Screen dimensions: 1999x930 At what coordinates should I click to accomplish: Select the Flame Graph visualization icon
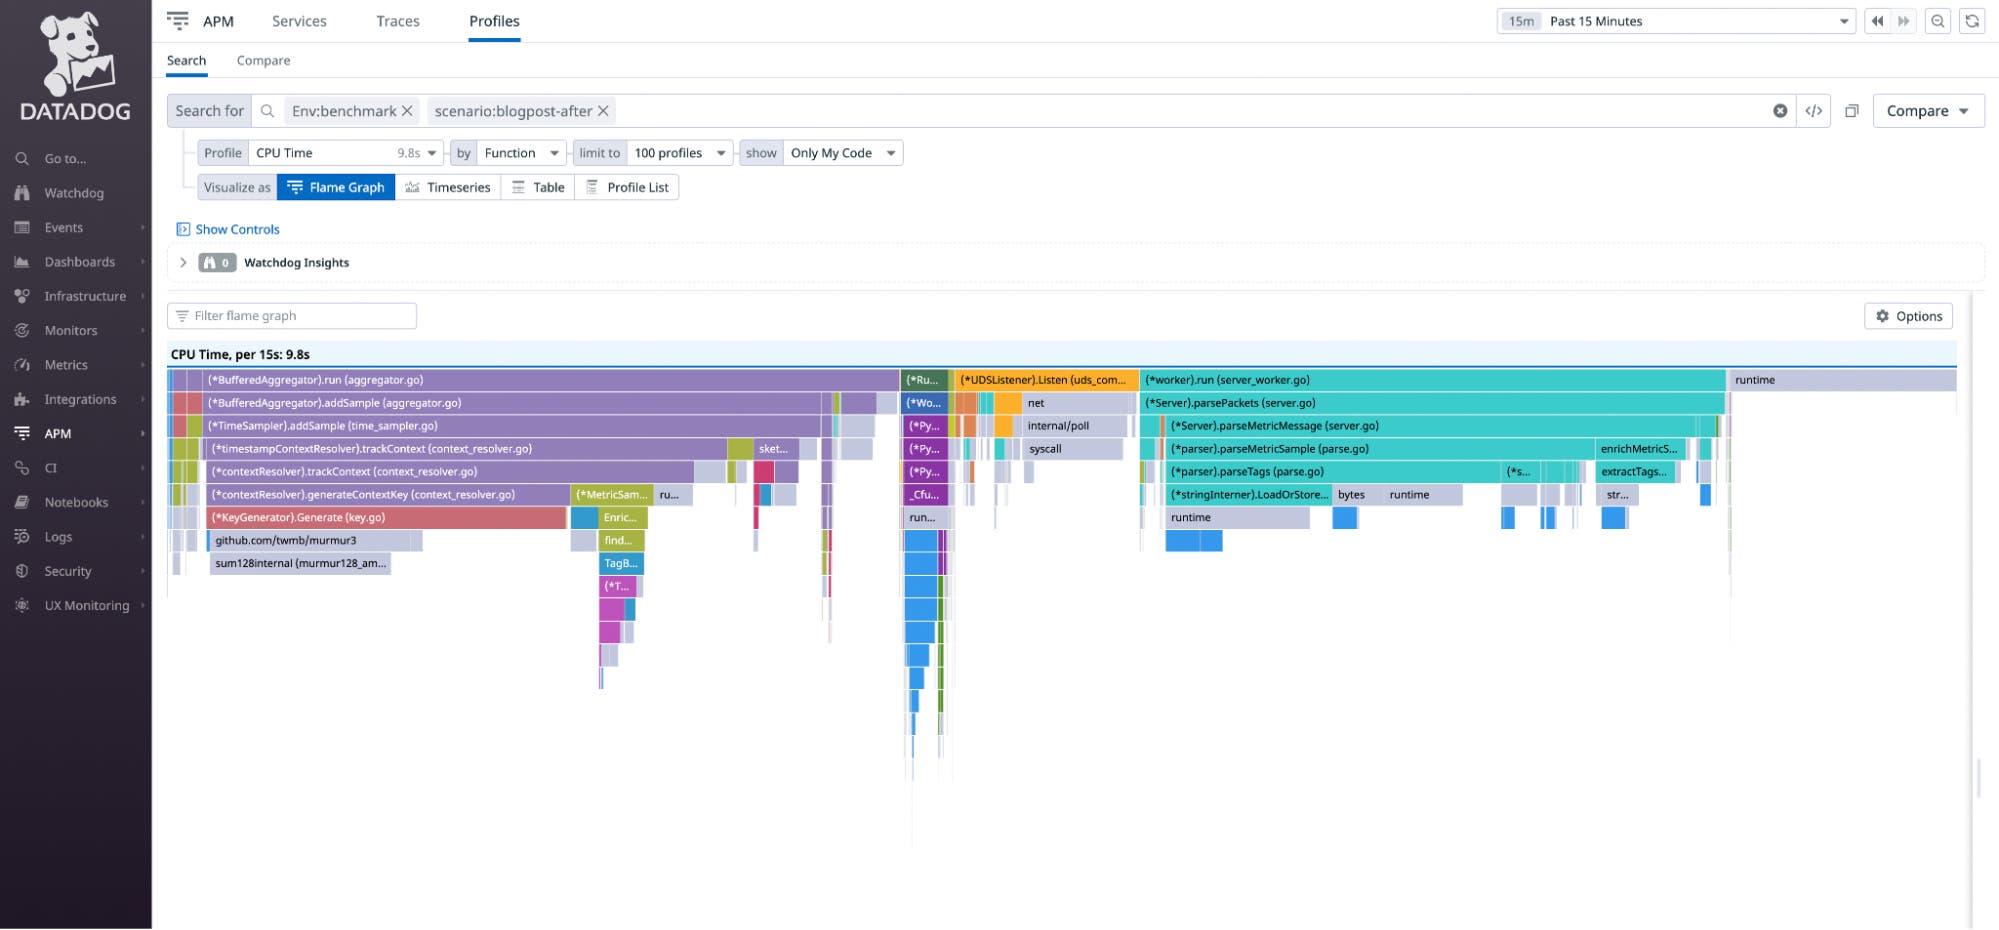pos(296,187)
